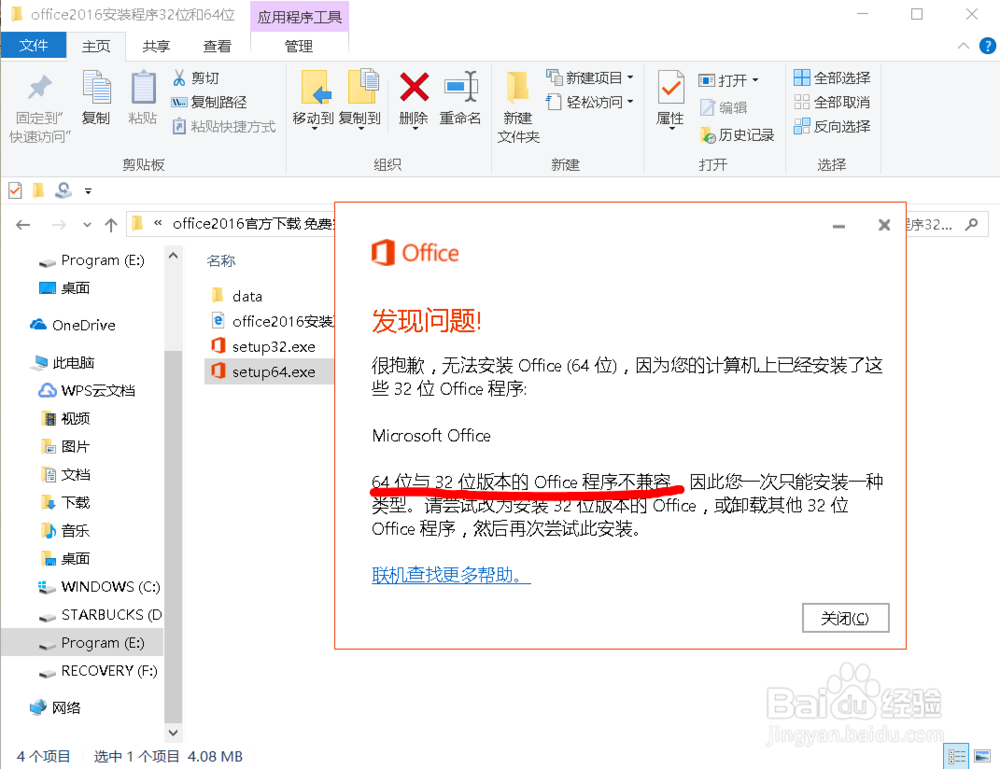Switch to the 管理 tab
1000x769 pixels.
click(298, 46)
